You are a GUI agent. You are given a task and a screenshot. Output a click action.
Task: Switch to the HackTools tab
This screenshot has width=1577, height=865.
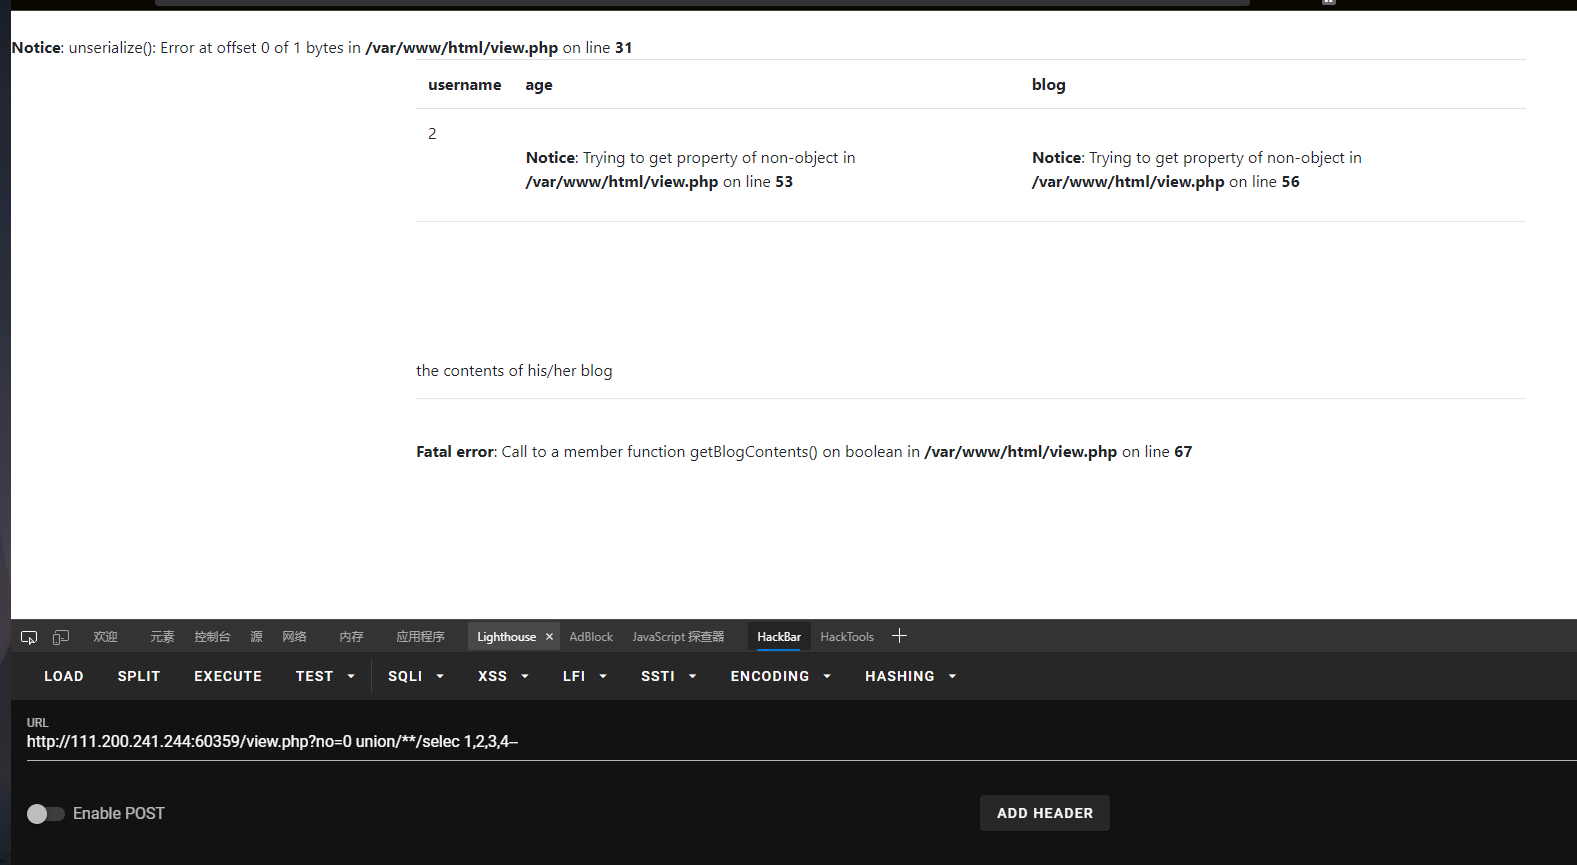click(847, 637)
